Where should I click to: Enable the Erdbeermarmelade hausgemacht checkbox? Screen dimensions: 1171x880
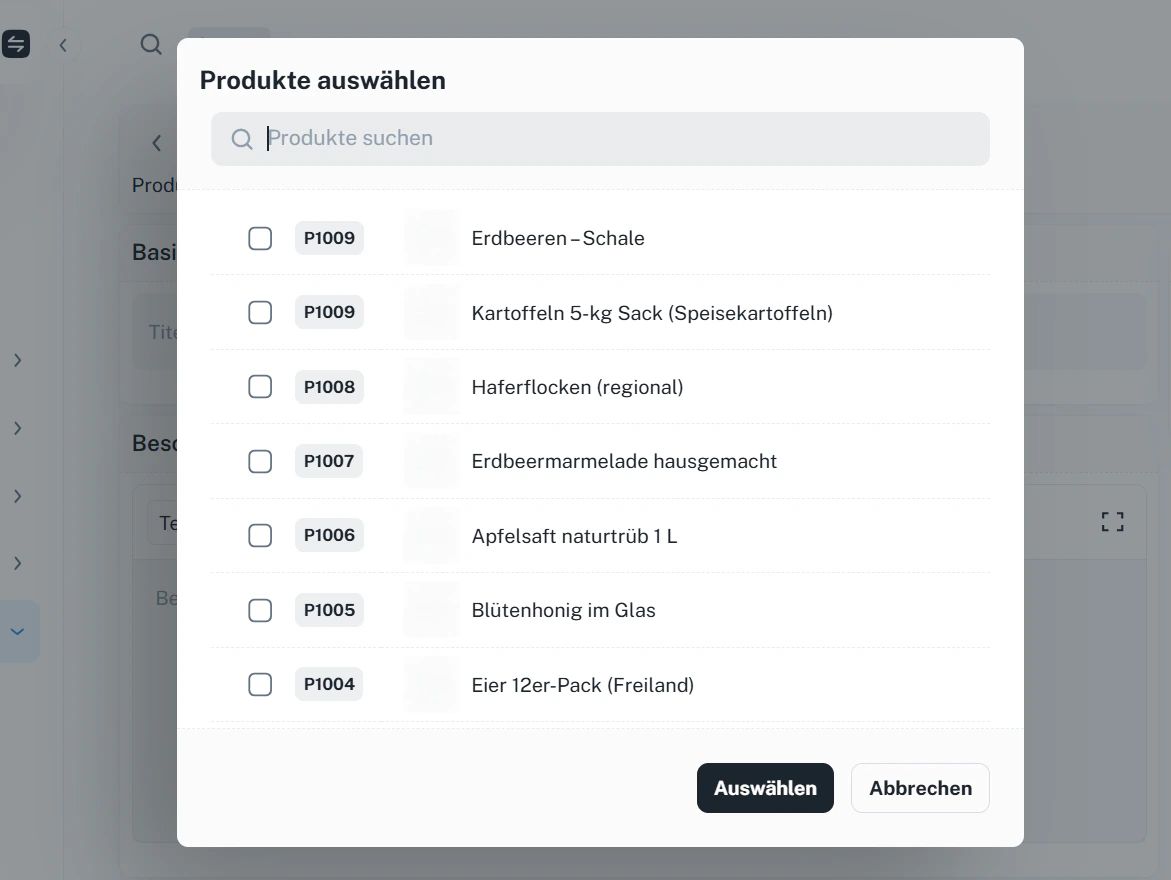click(x=260, y=461)
